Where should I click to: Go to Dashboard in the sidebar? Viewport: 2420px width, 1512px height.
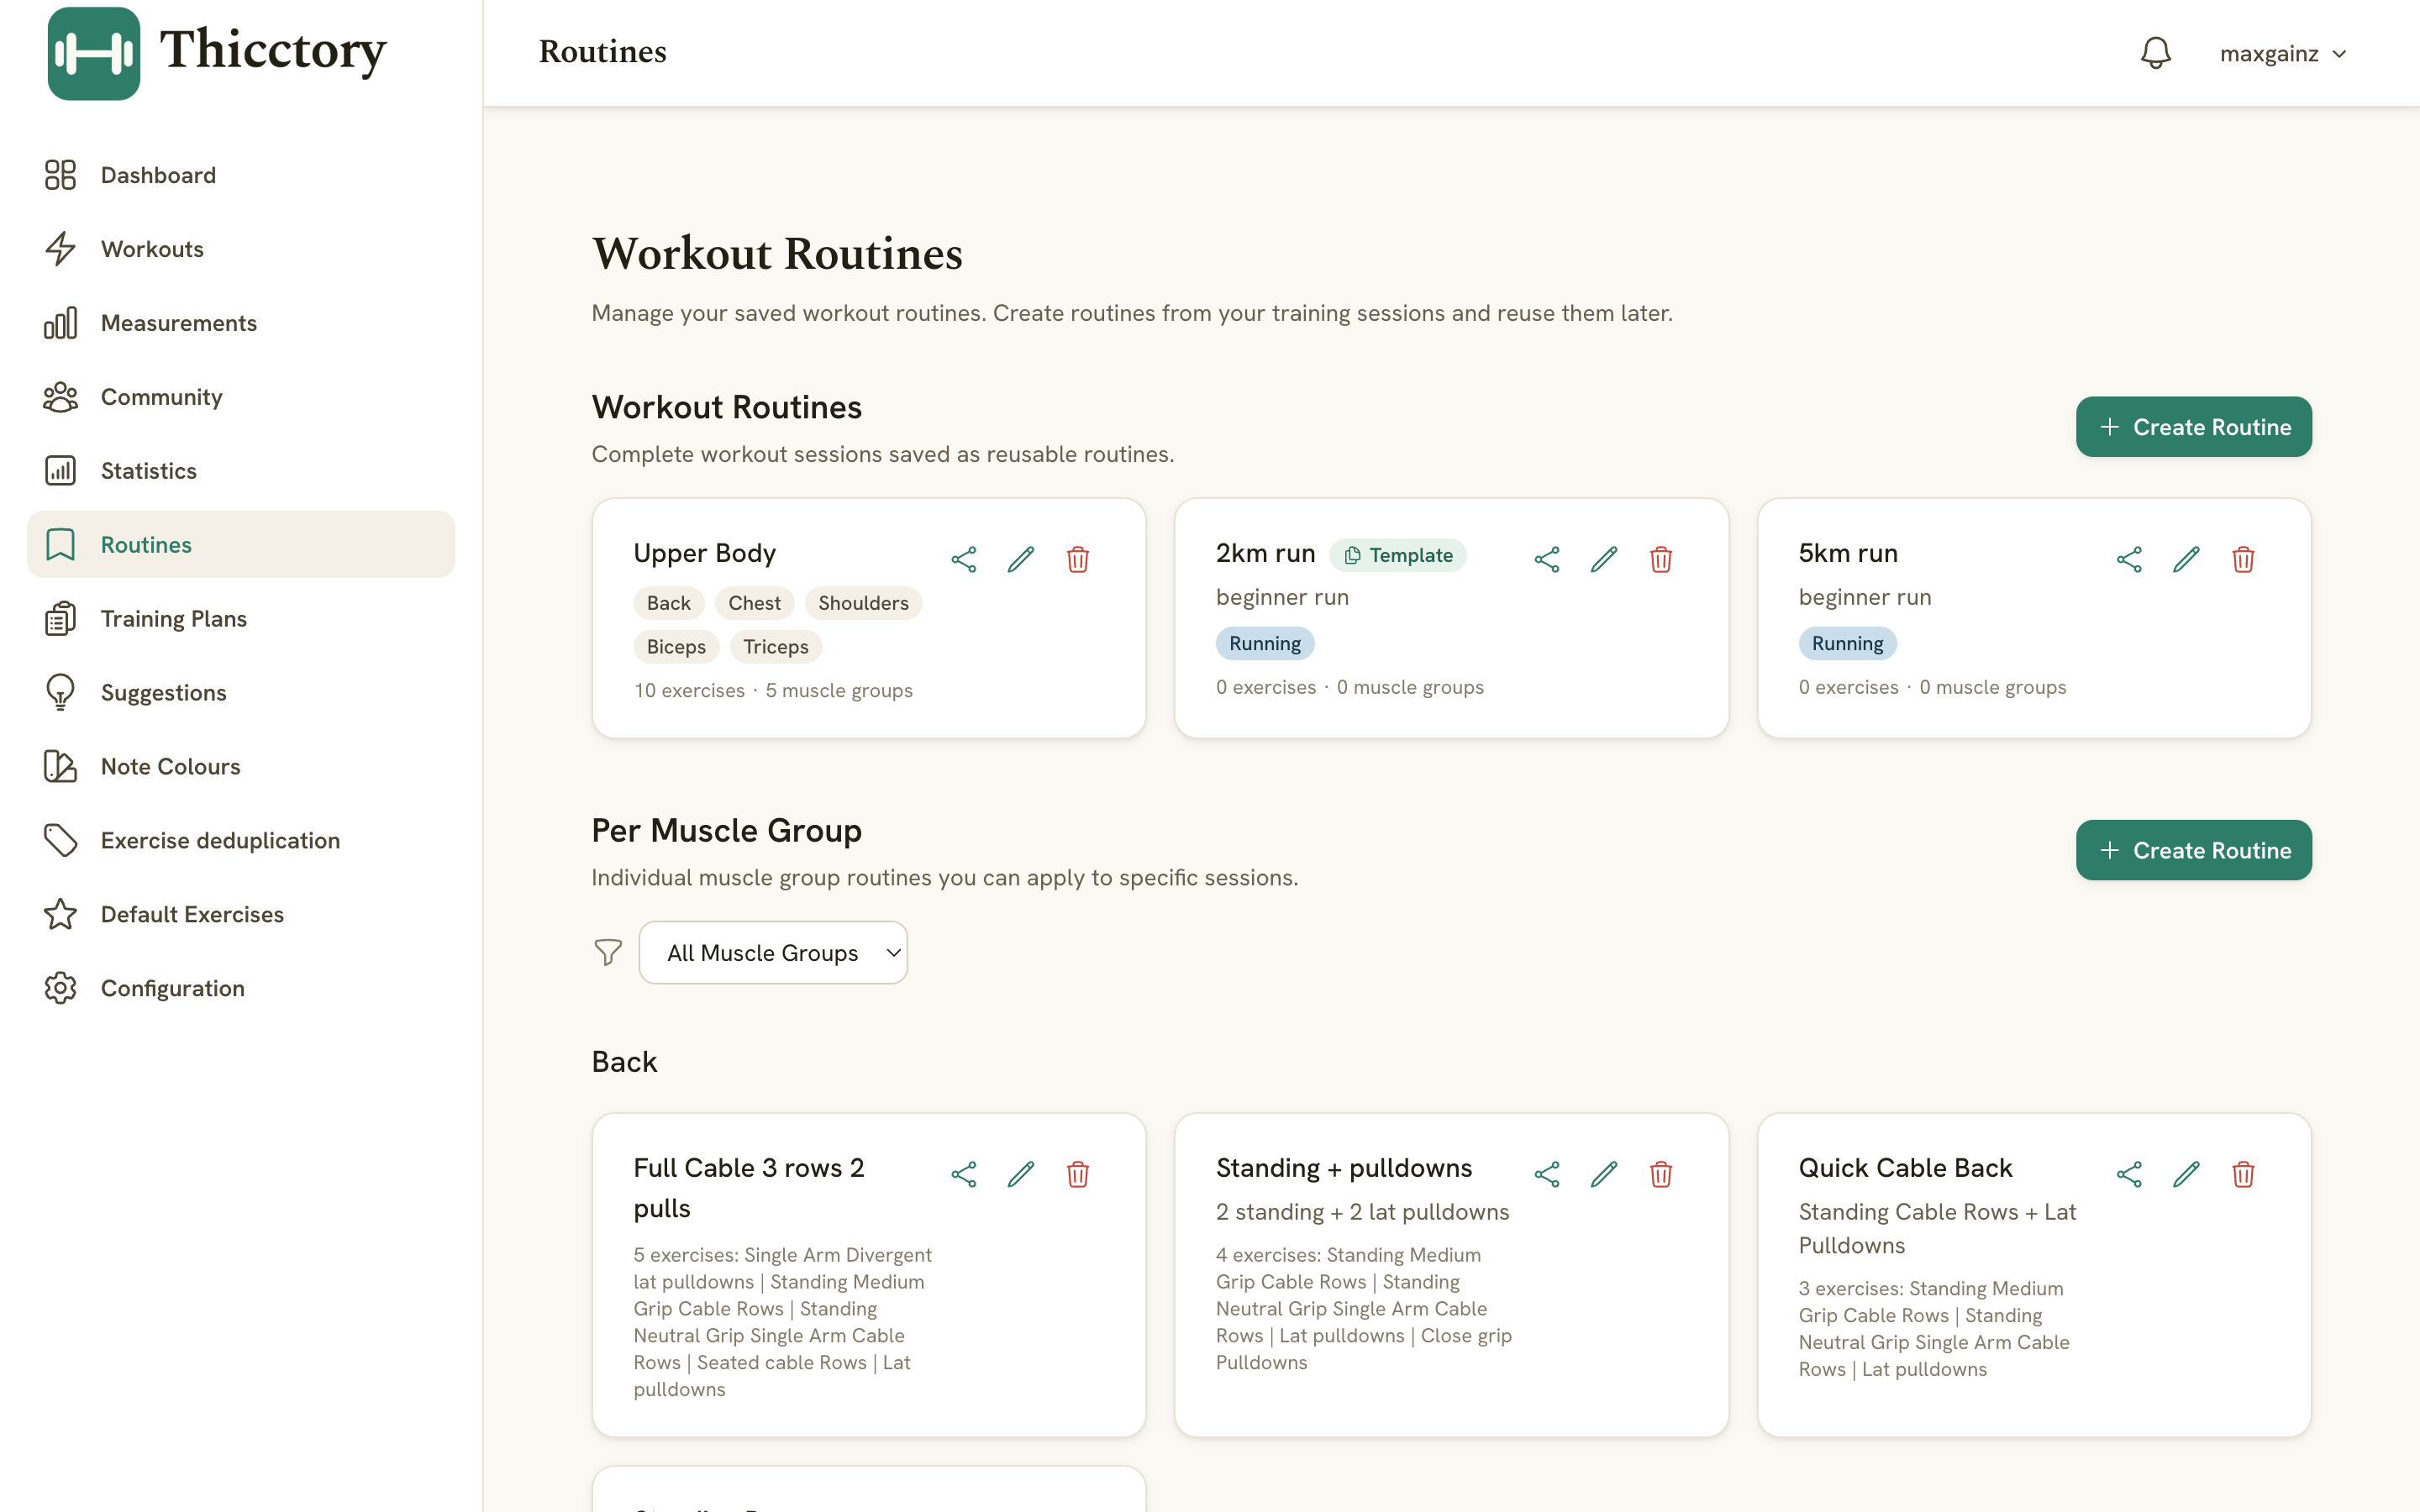[240, 175]
